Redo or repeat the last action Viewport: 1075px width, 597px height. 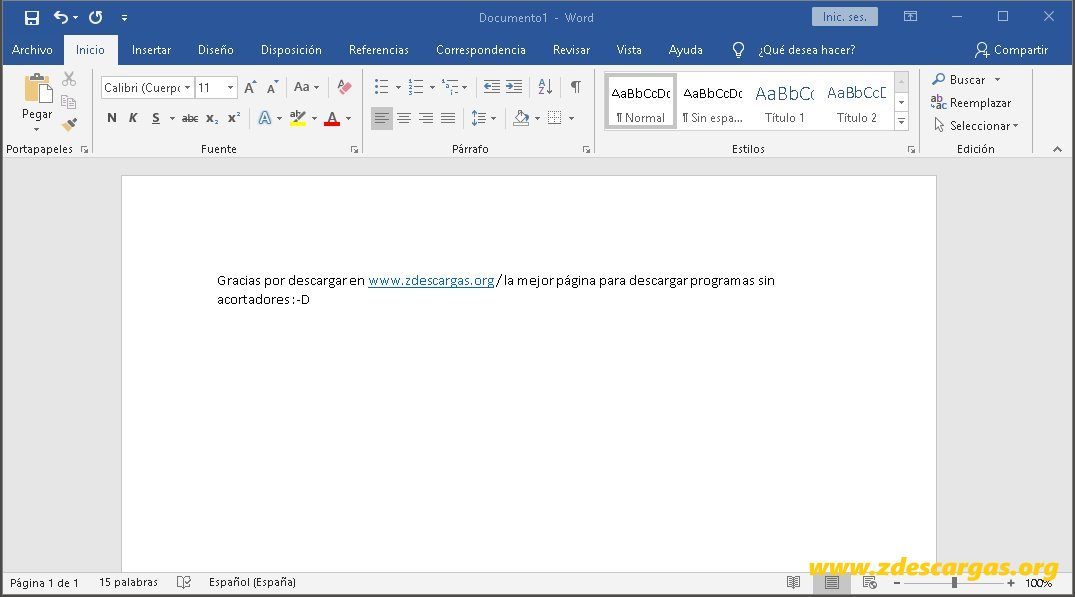95,17
